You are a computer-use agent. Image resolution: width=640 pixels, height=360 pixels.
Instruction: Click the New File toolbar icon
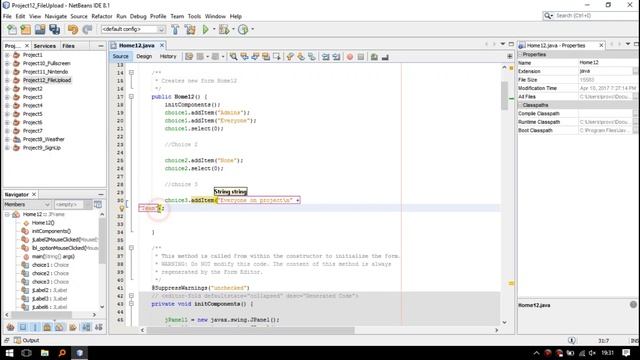click(12, 29)
